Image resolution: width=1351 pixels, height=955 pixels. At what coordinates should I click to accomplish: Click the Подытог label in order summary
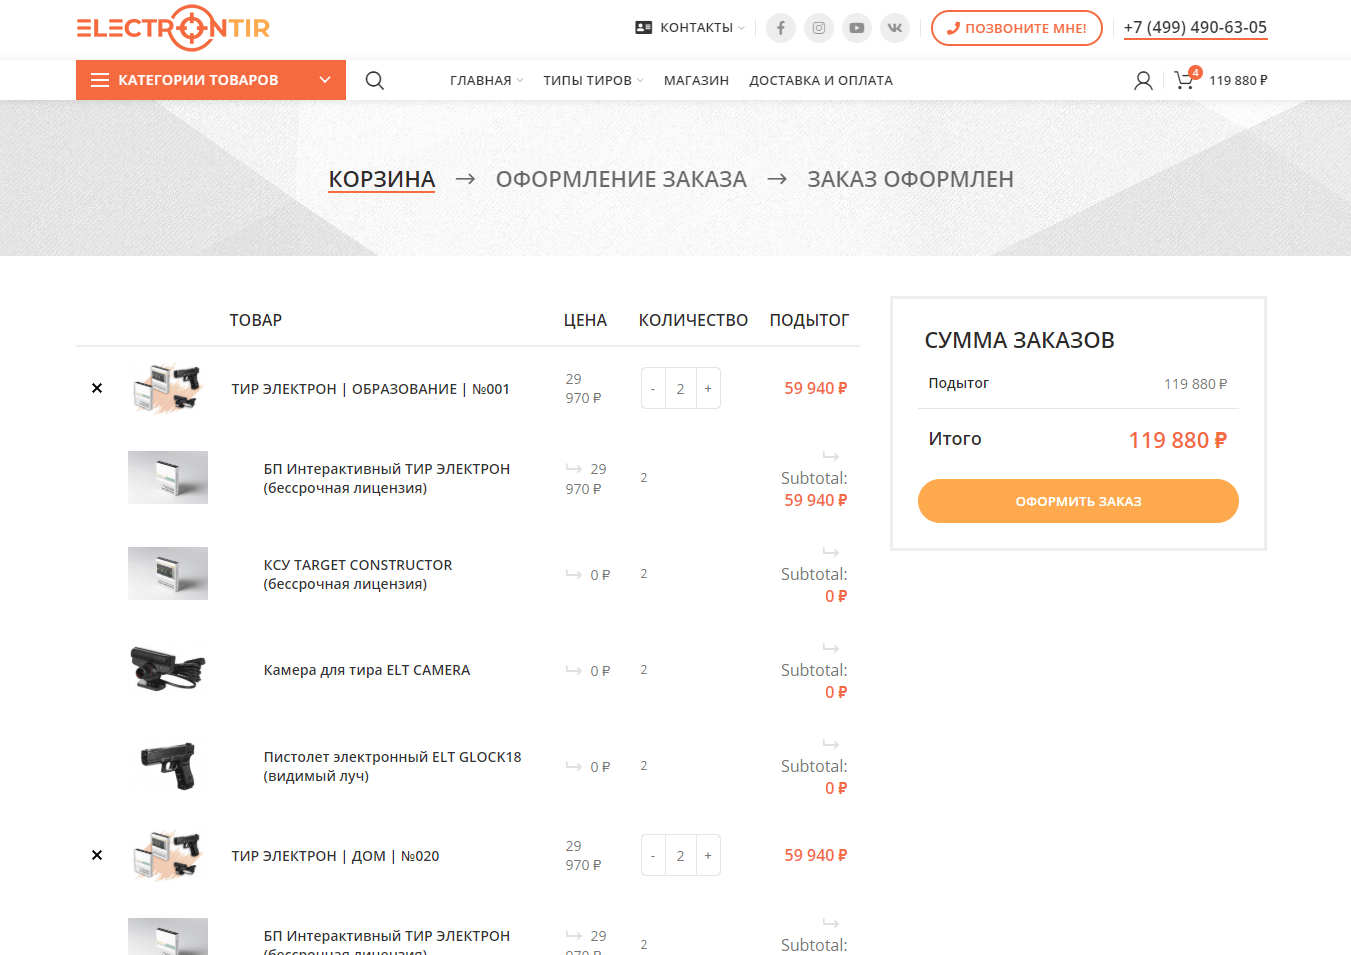tap(958, 383)
